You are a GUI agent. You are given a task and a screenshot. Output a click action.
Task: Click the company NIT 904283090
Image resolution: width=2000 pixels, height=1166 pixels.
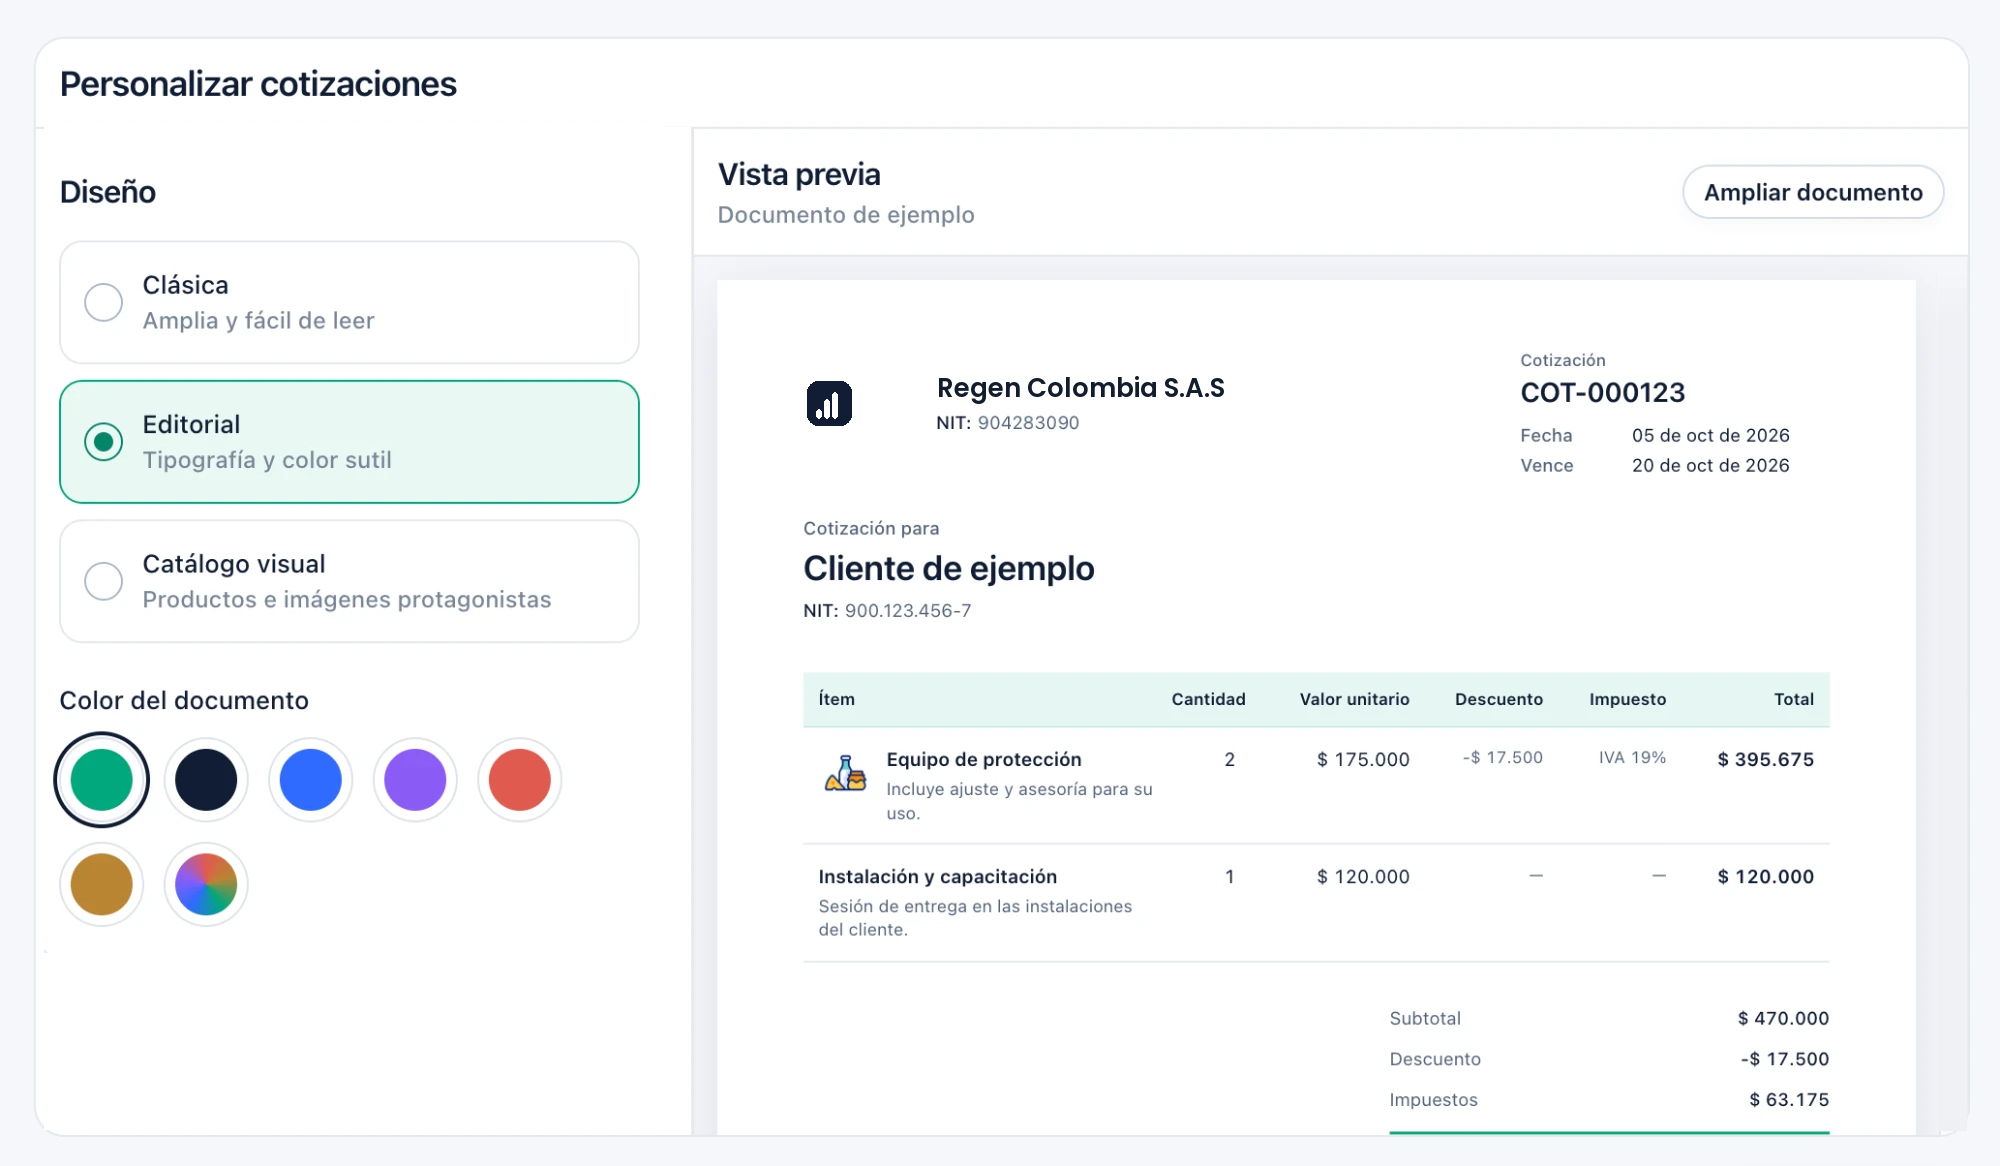click(1028, 422)
